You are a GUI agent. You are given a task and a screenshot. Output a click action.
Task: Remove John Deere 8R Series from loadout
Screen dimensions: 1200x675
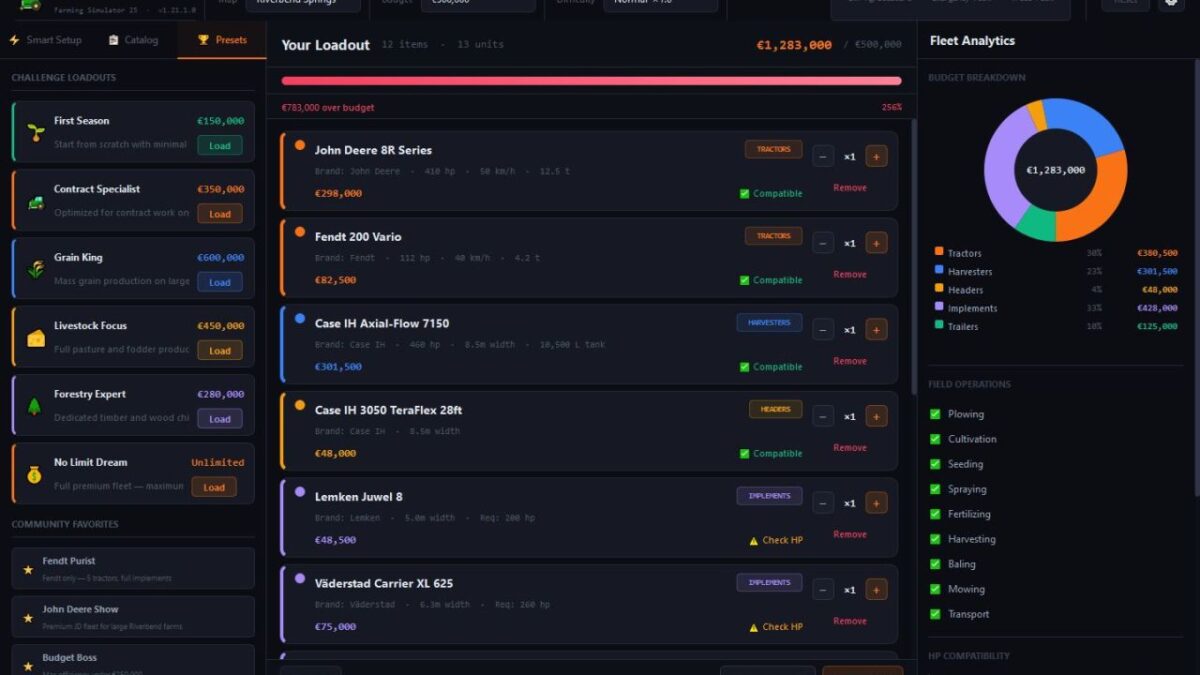[x=850, y=188]
